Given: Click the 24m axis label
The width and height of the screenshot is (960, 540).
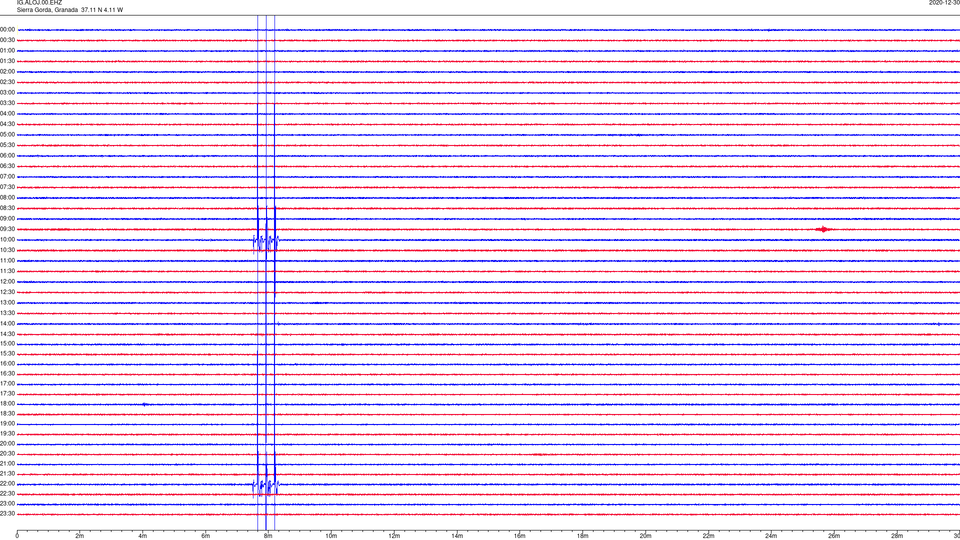Looking at the screenshot, I should coord(771,536).
